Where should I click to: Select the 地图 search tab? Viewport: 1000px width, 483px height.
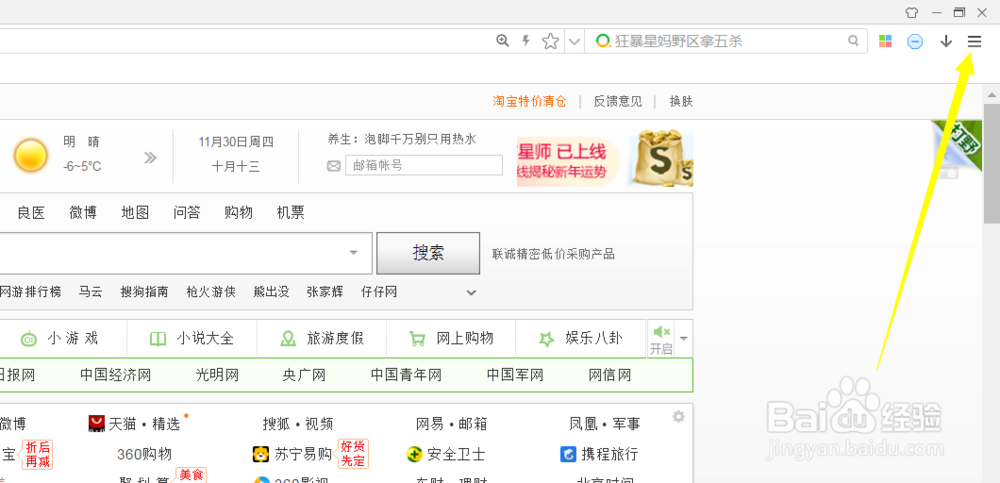pyautogui.click(x=135, y=213)
